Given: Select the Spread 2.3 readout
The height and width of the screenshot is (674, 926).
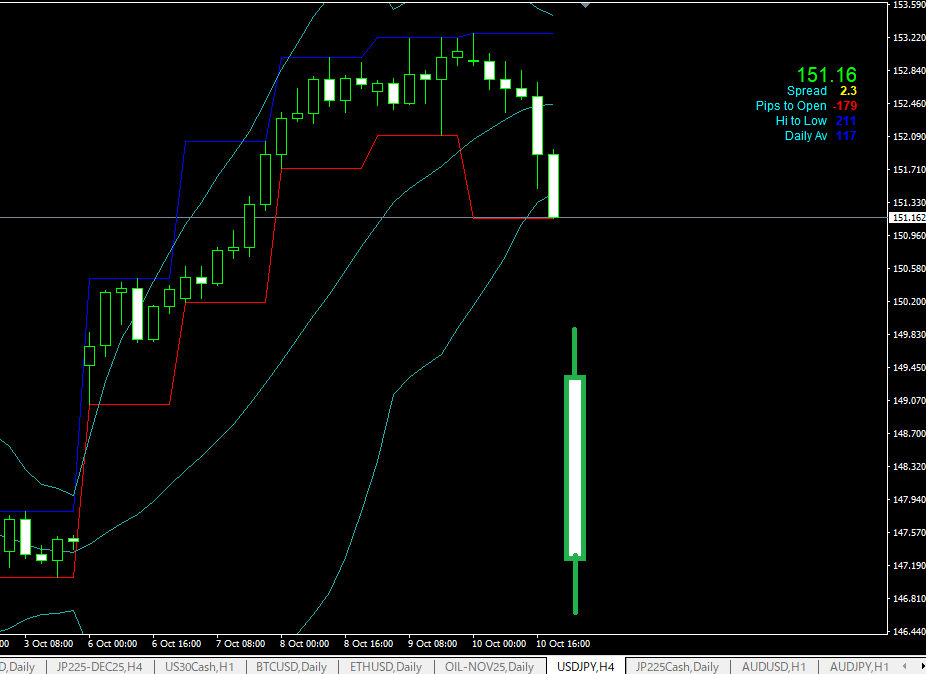Looking at the screenshot, I should pos(821,91).
